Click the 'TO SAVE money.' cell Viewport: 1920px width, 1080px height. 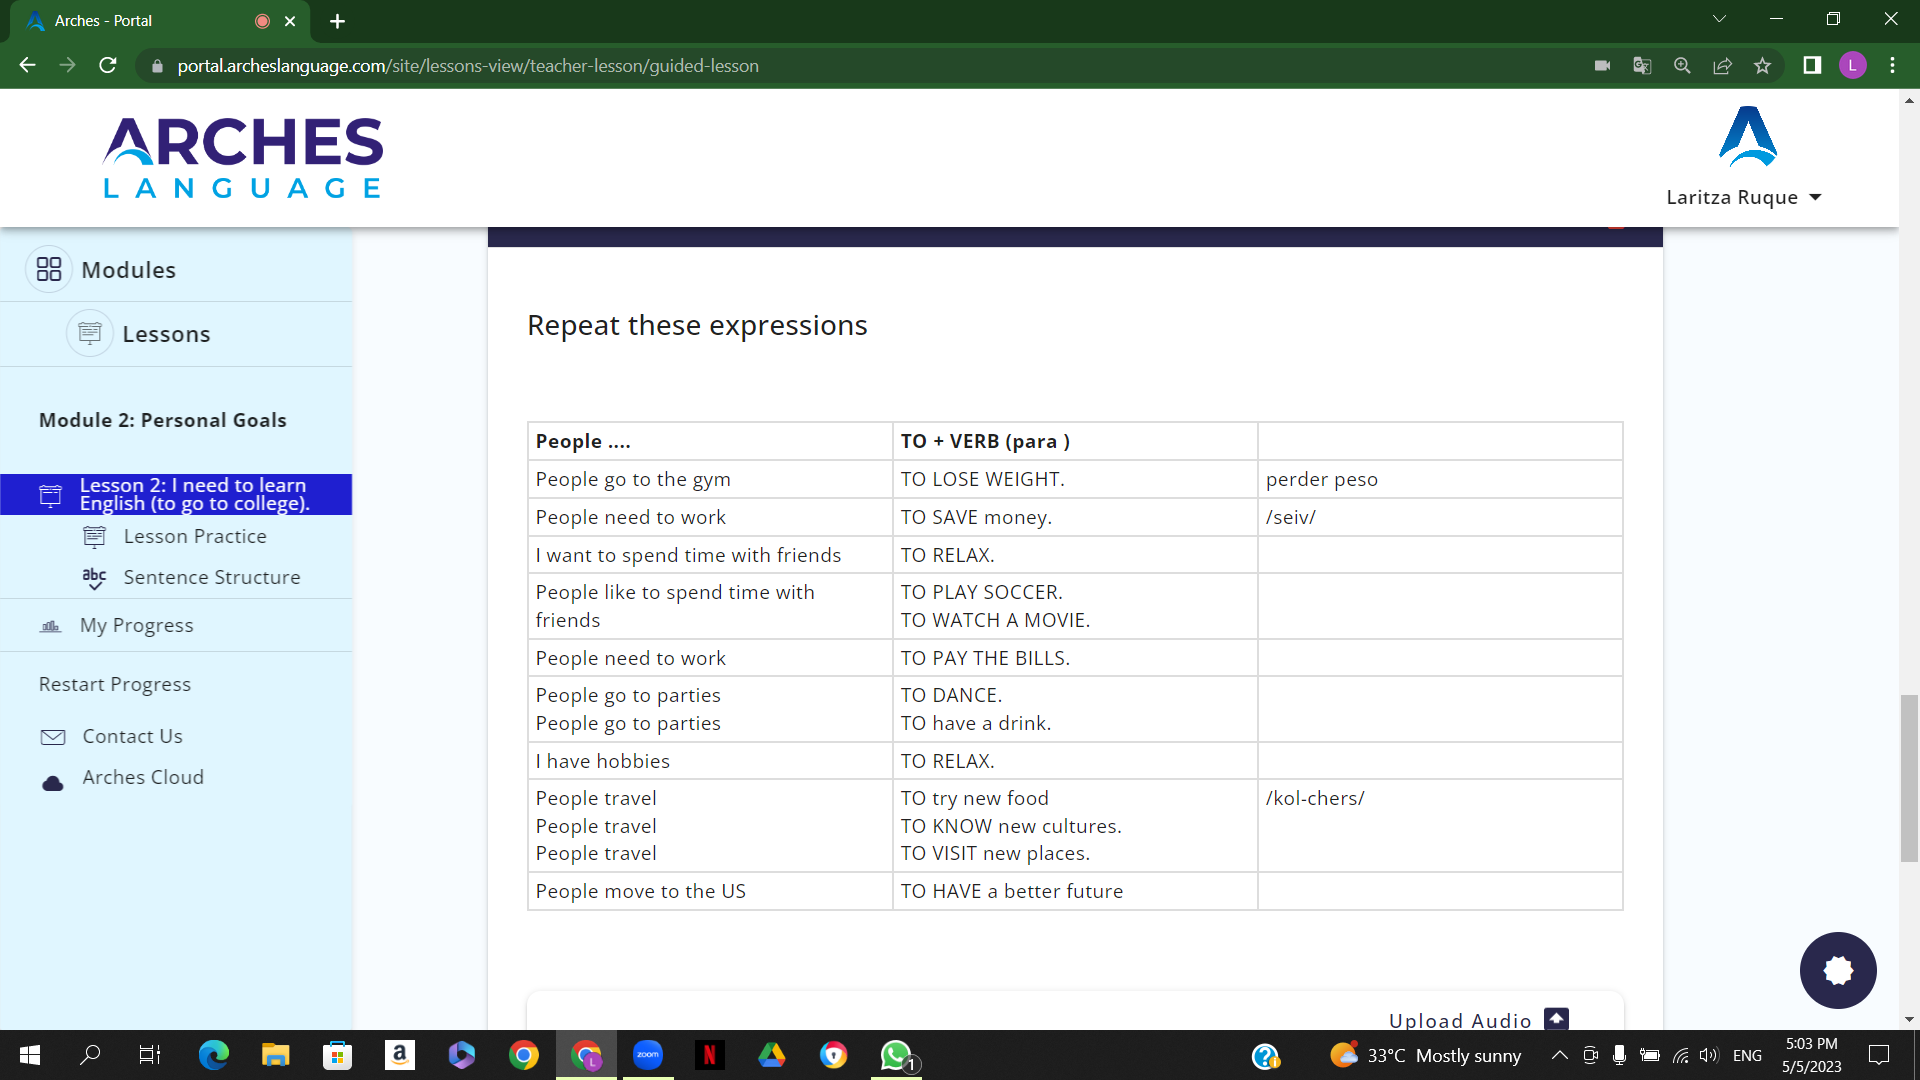(1075, 517)
